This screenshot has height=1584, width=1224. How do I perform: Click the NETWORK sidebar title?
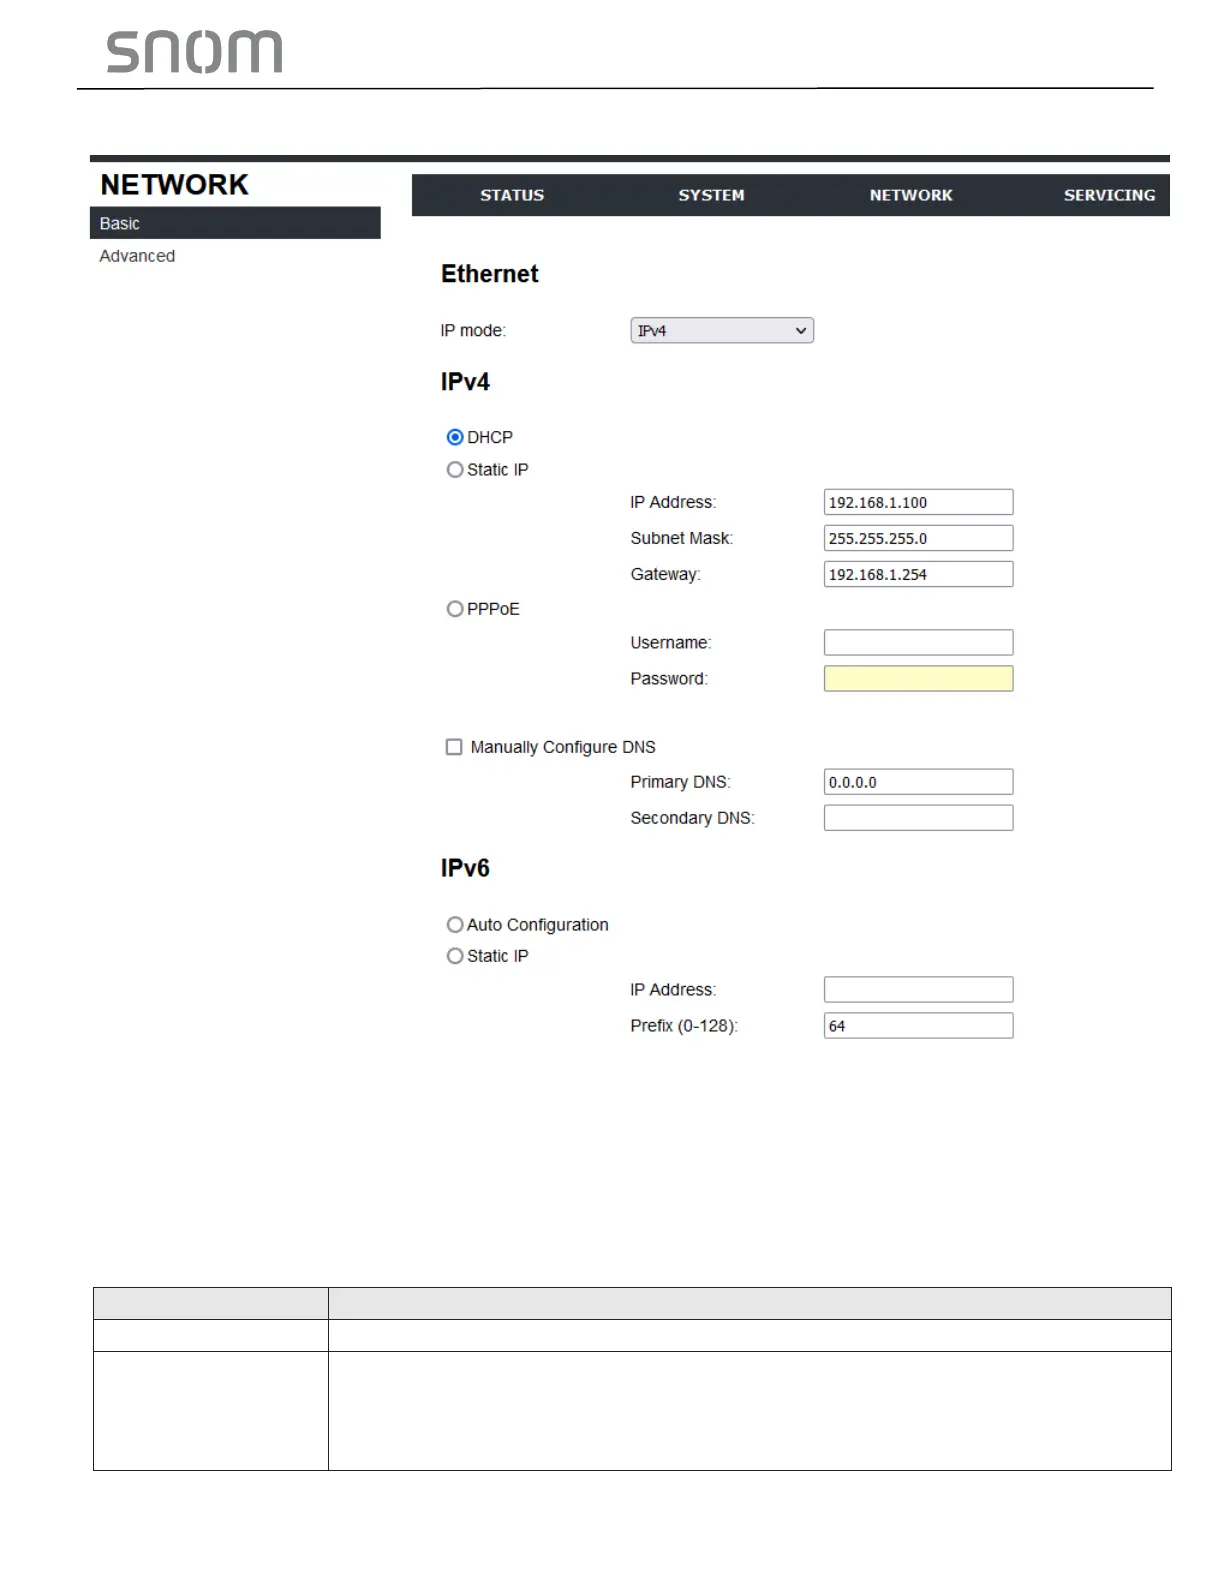174,185
